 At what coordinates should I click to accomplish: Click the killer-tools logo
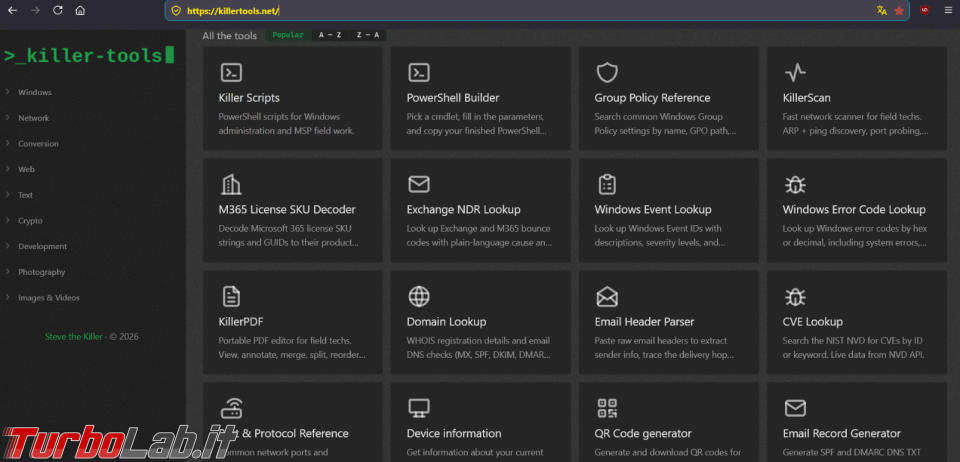coord(89,56)
